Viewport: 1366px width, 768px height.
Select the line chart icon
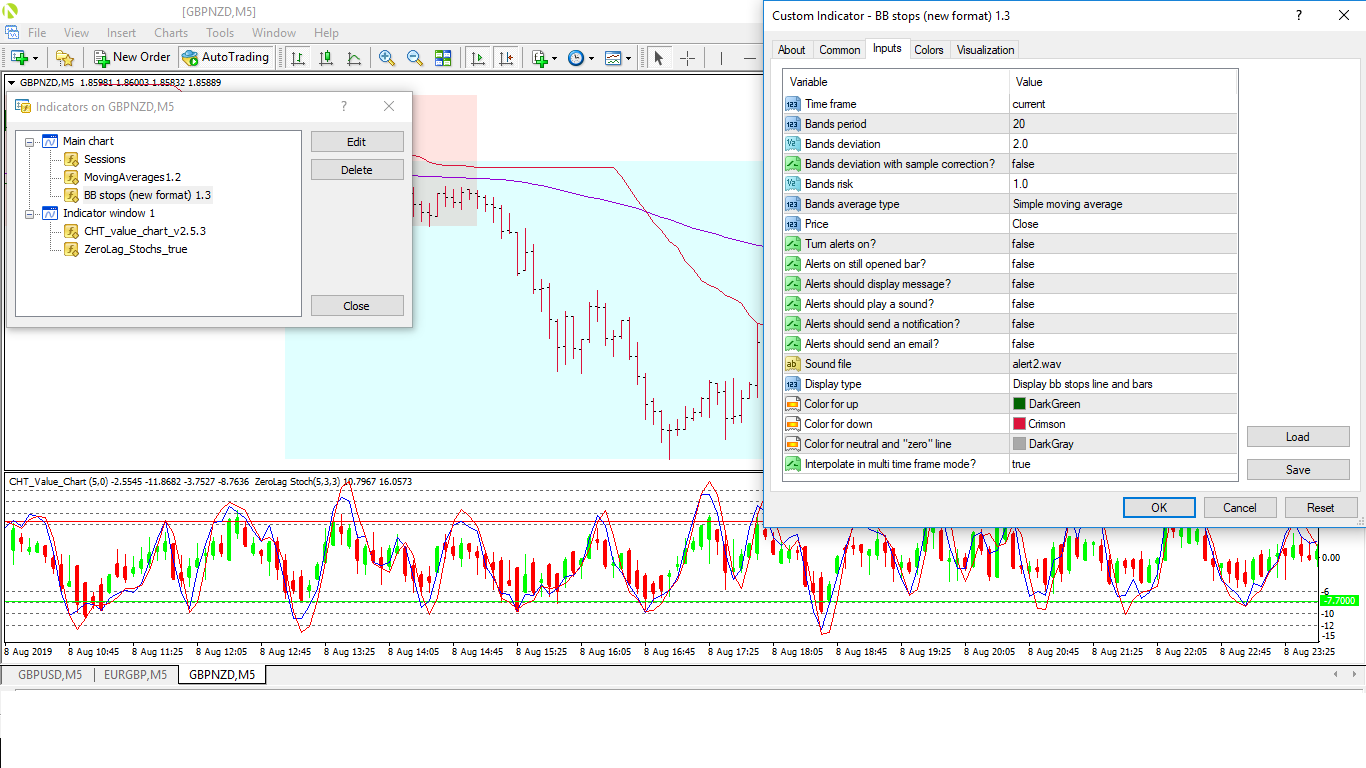pos(354,58)
